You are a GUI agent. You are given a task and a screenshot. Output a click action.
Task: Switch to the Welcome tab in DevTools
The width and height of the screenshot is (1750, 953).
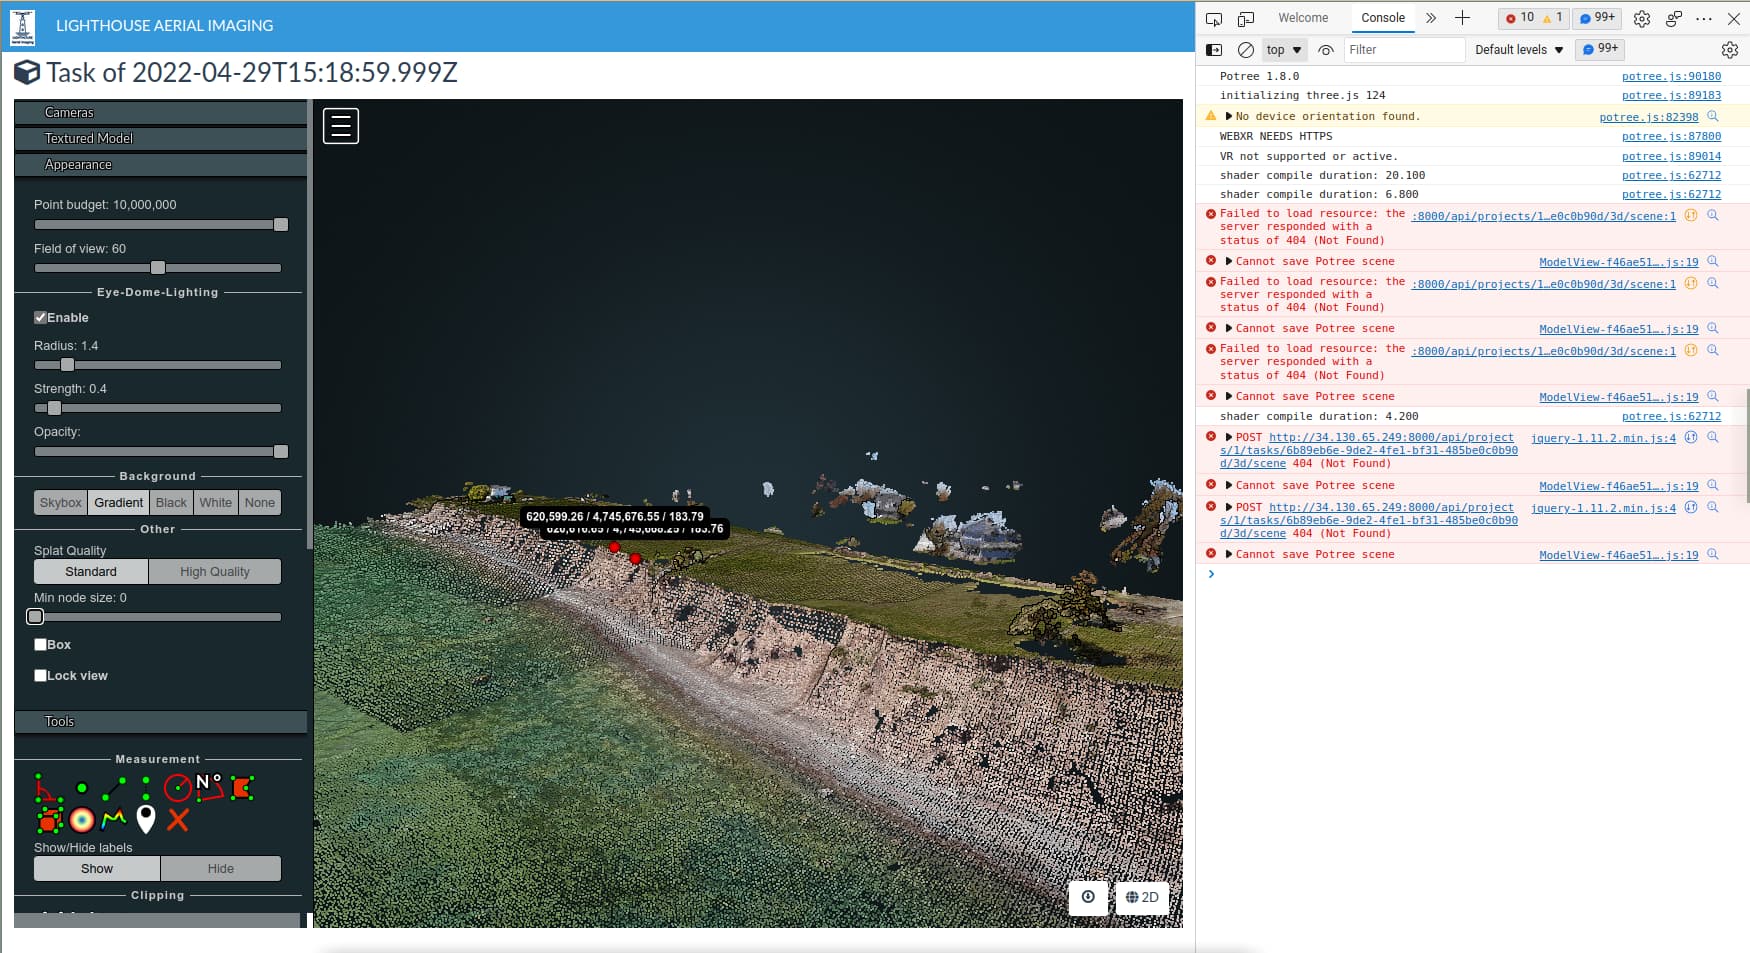pyautogui.click(x=1303, y=18)
